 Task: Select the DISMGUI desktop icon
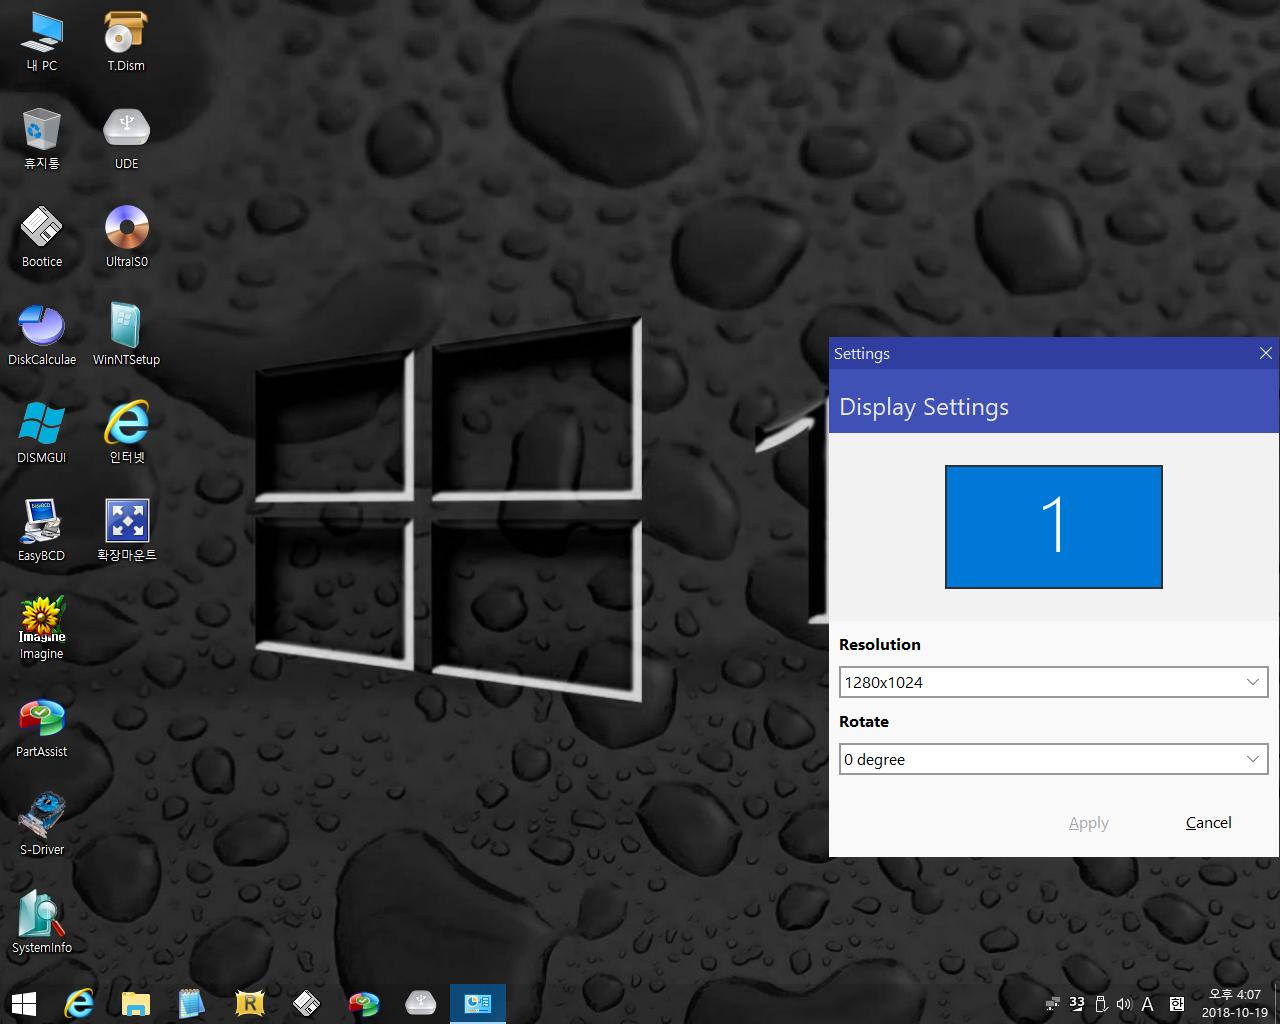(x=42, y=434)
